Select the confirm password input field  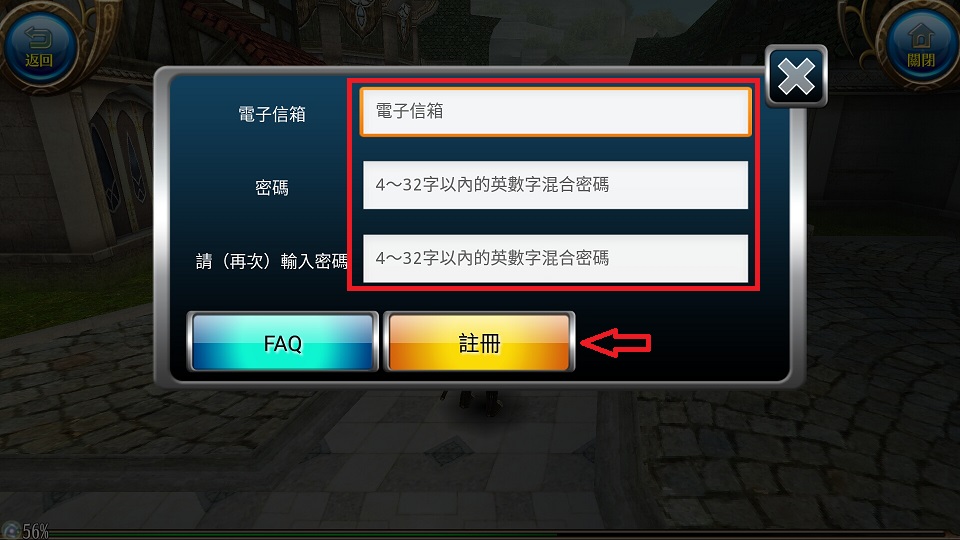[x=555, y=258]
